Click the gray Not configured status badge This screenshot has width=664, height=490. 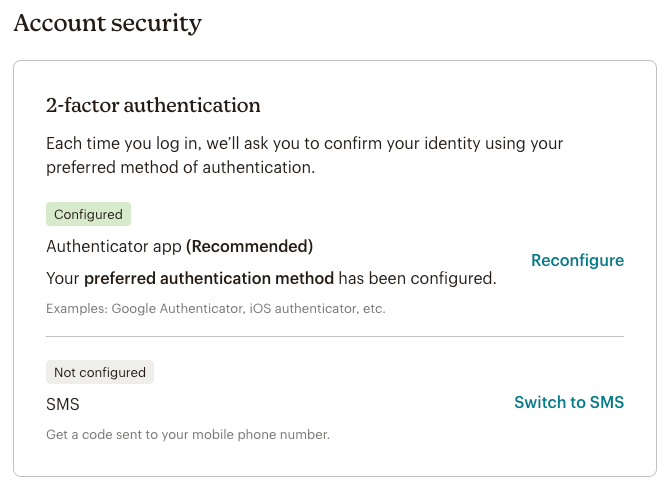point(100,372)
